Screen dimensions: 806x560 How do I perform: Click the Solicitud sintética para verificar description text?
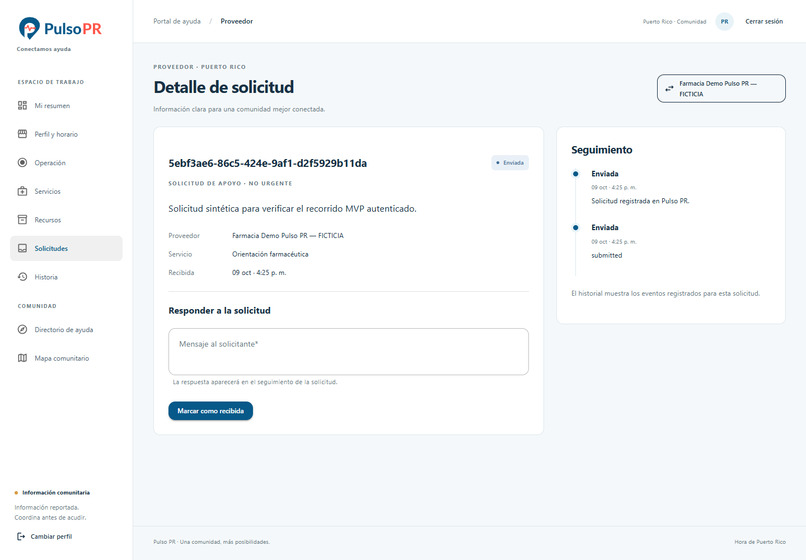click(x=292, y=209)
